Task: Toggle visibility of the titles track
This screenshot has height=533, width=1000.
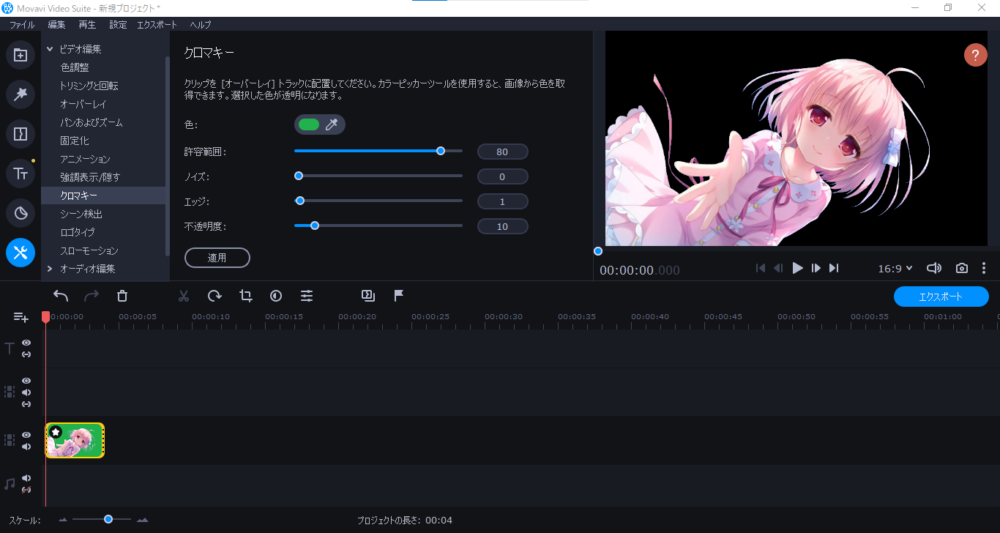Action: click(26, 342)
